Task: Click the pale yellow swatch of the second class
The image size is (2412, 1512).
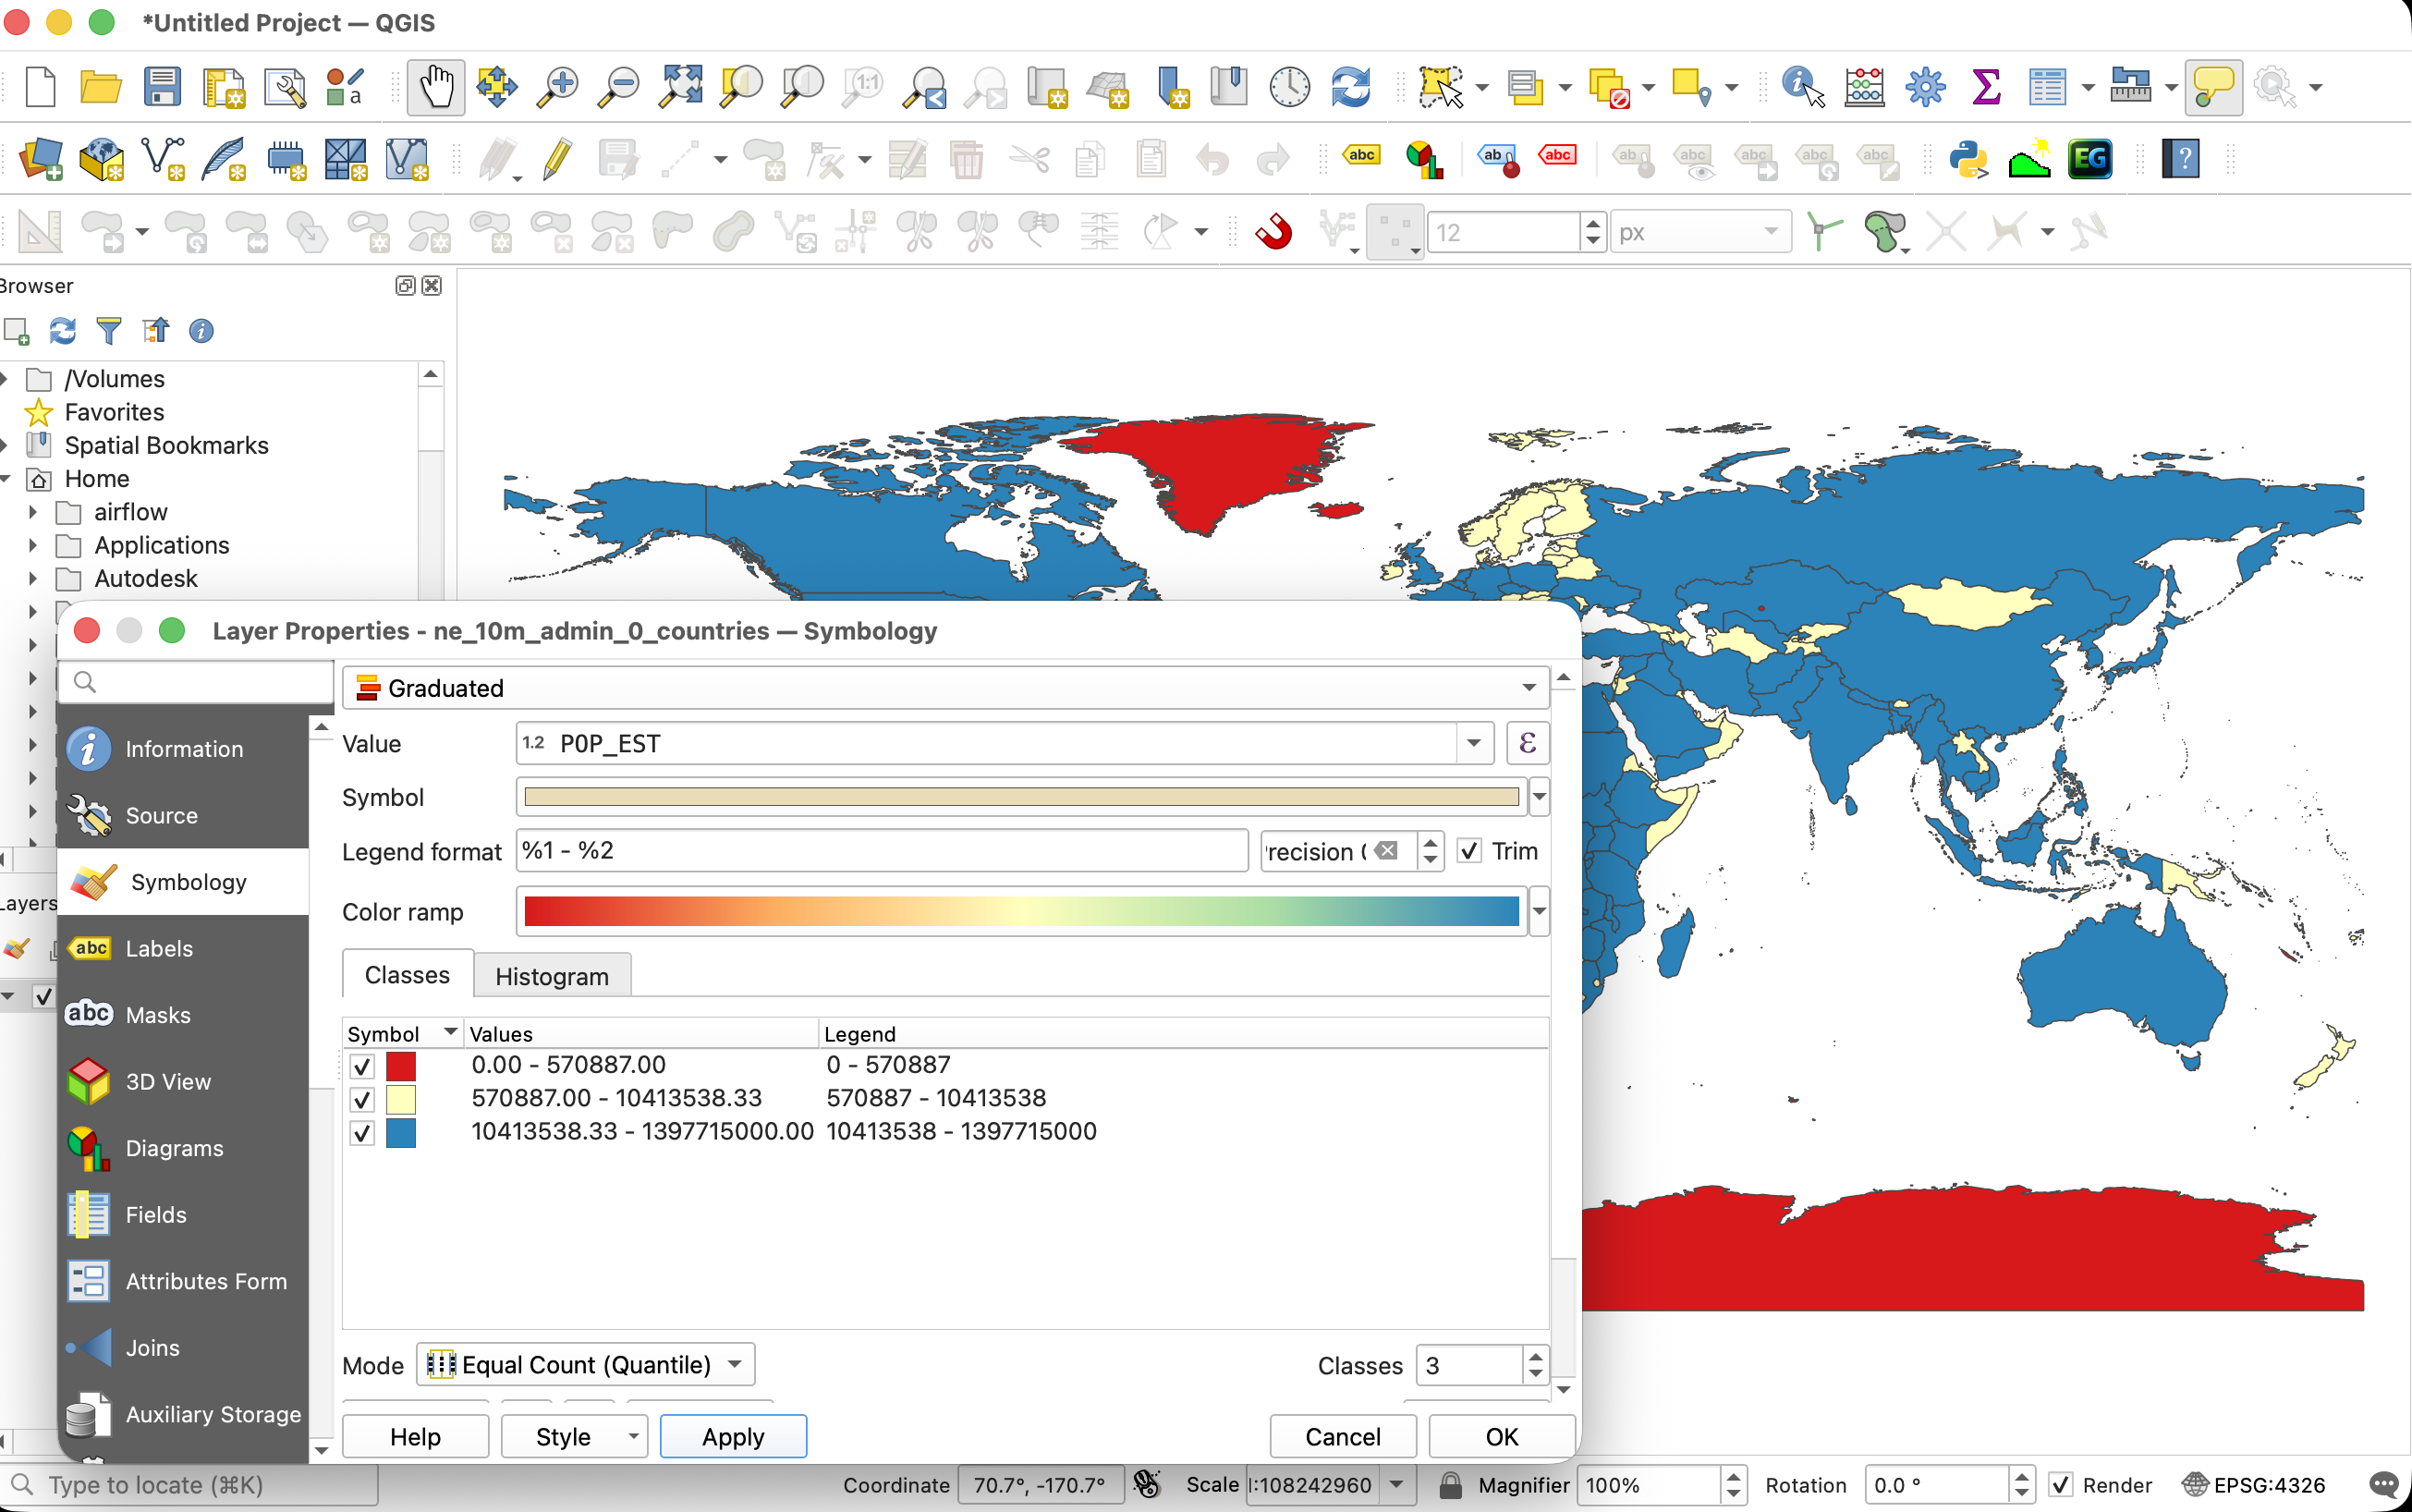Action: 401,1100
